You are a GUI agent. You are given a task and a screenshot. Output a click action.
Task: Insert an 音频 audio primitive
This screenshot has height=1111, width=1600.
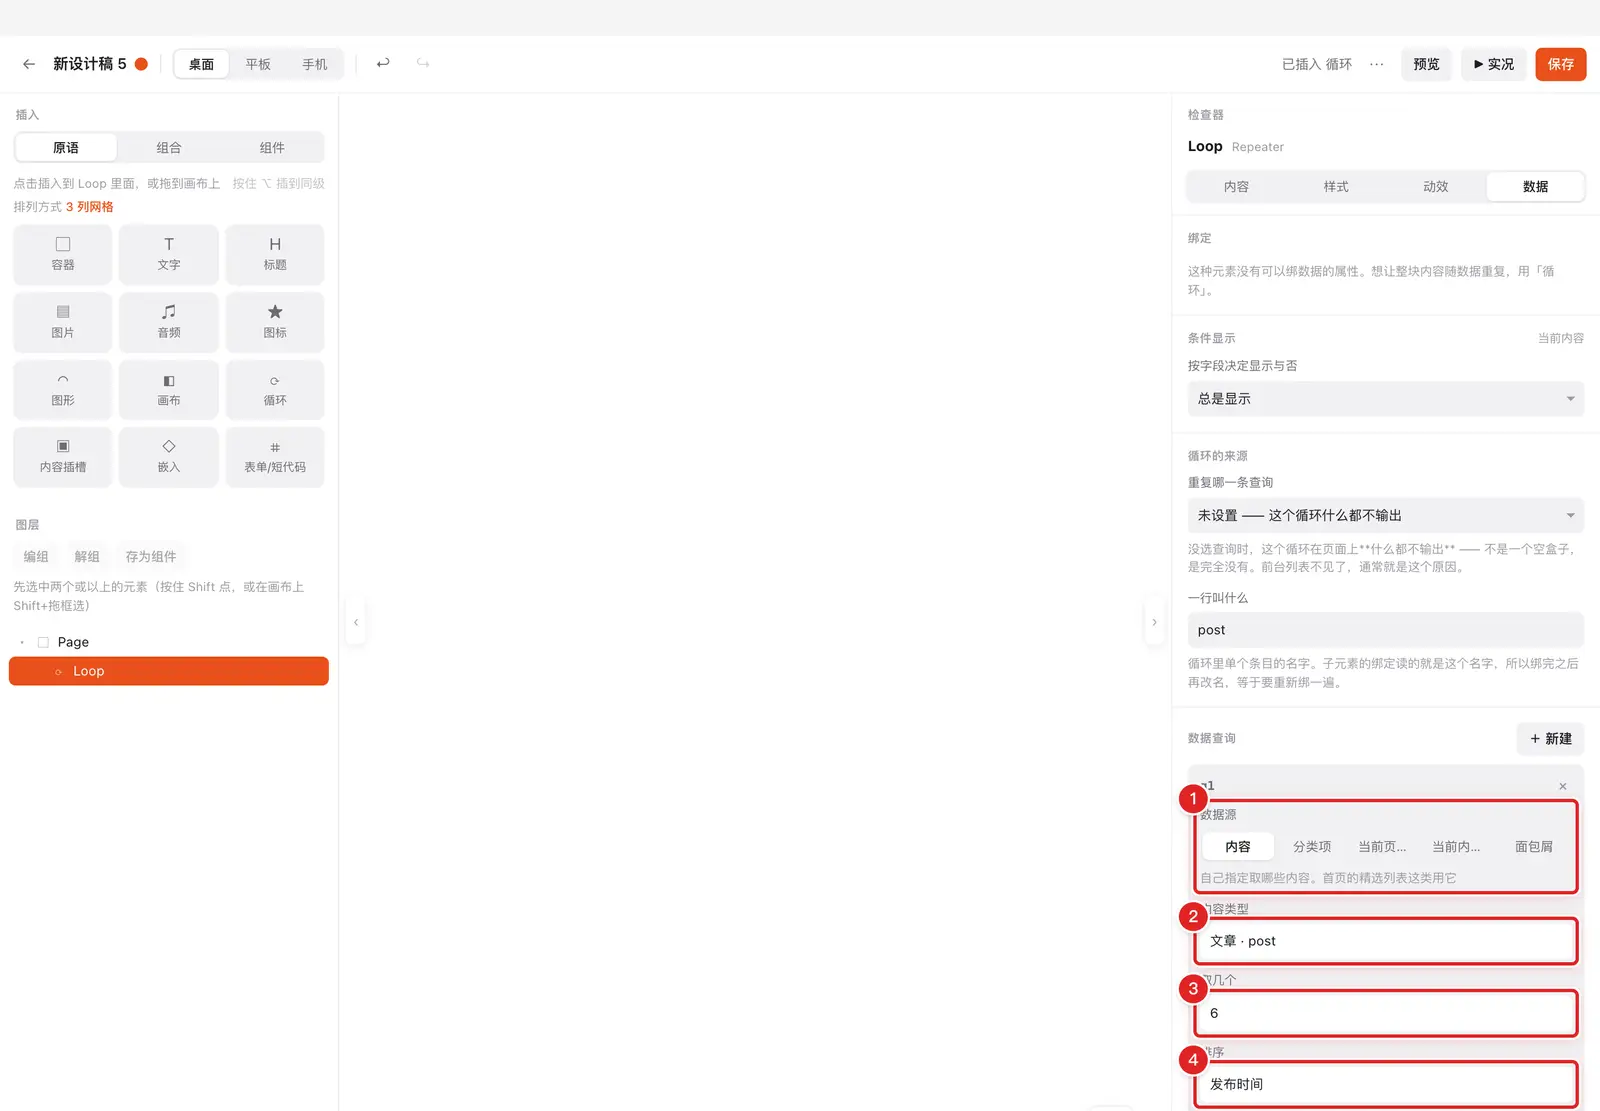(x=169, y=322)
